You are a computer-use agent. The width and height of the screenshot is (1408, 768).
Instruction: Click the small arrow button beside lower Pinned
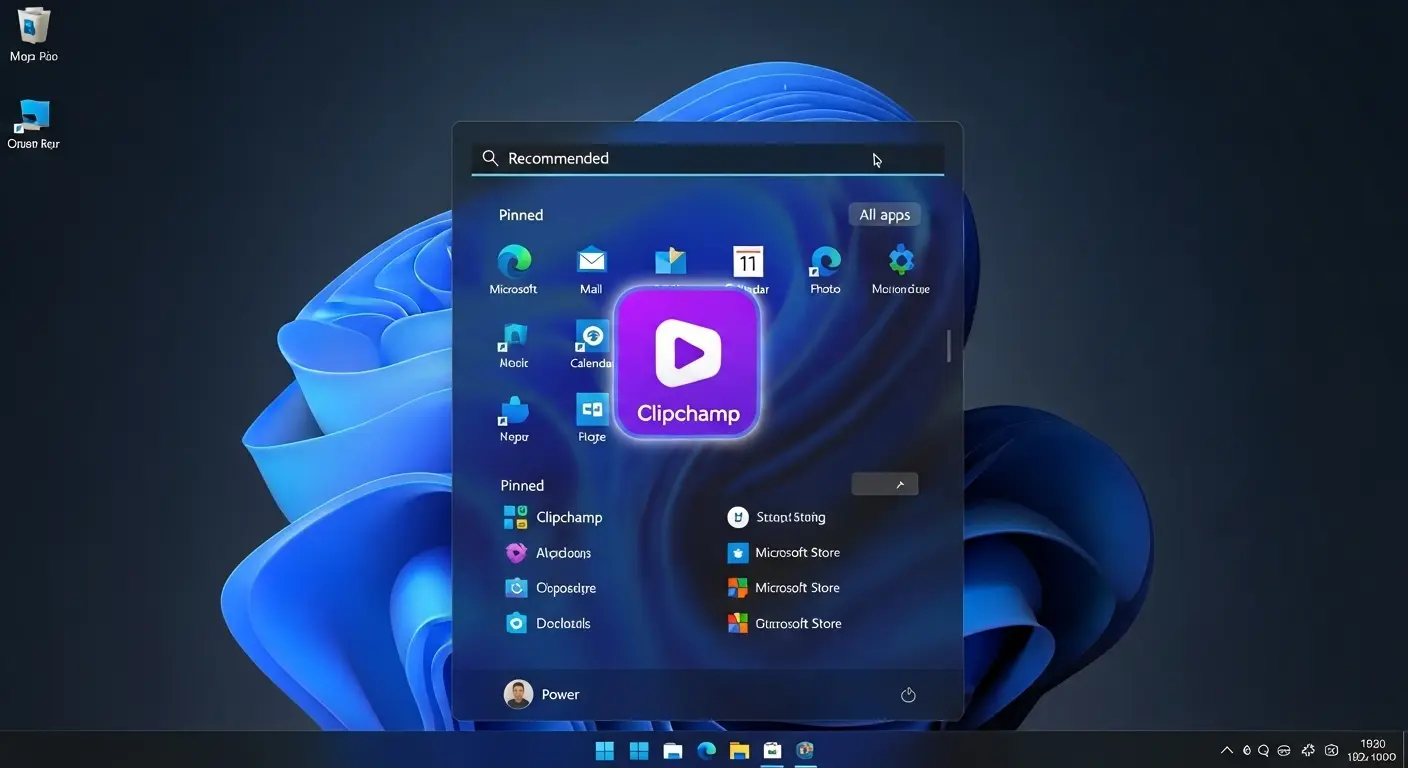(884, 484)
